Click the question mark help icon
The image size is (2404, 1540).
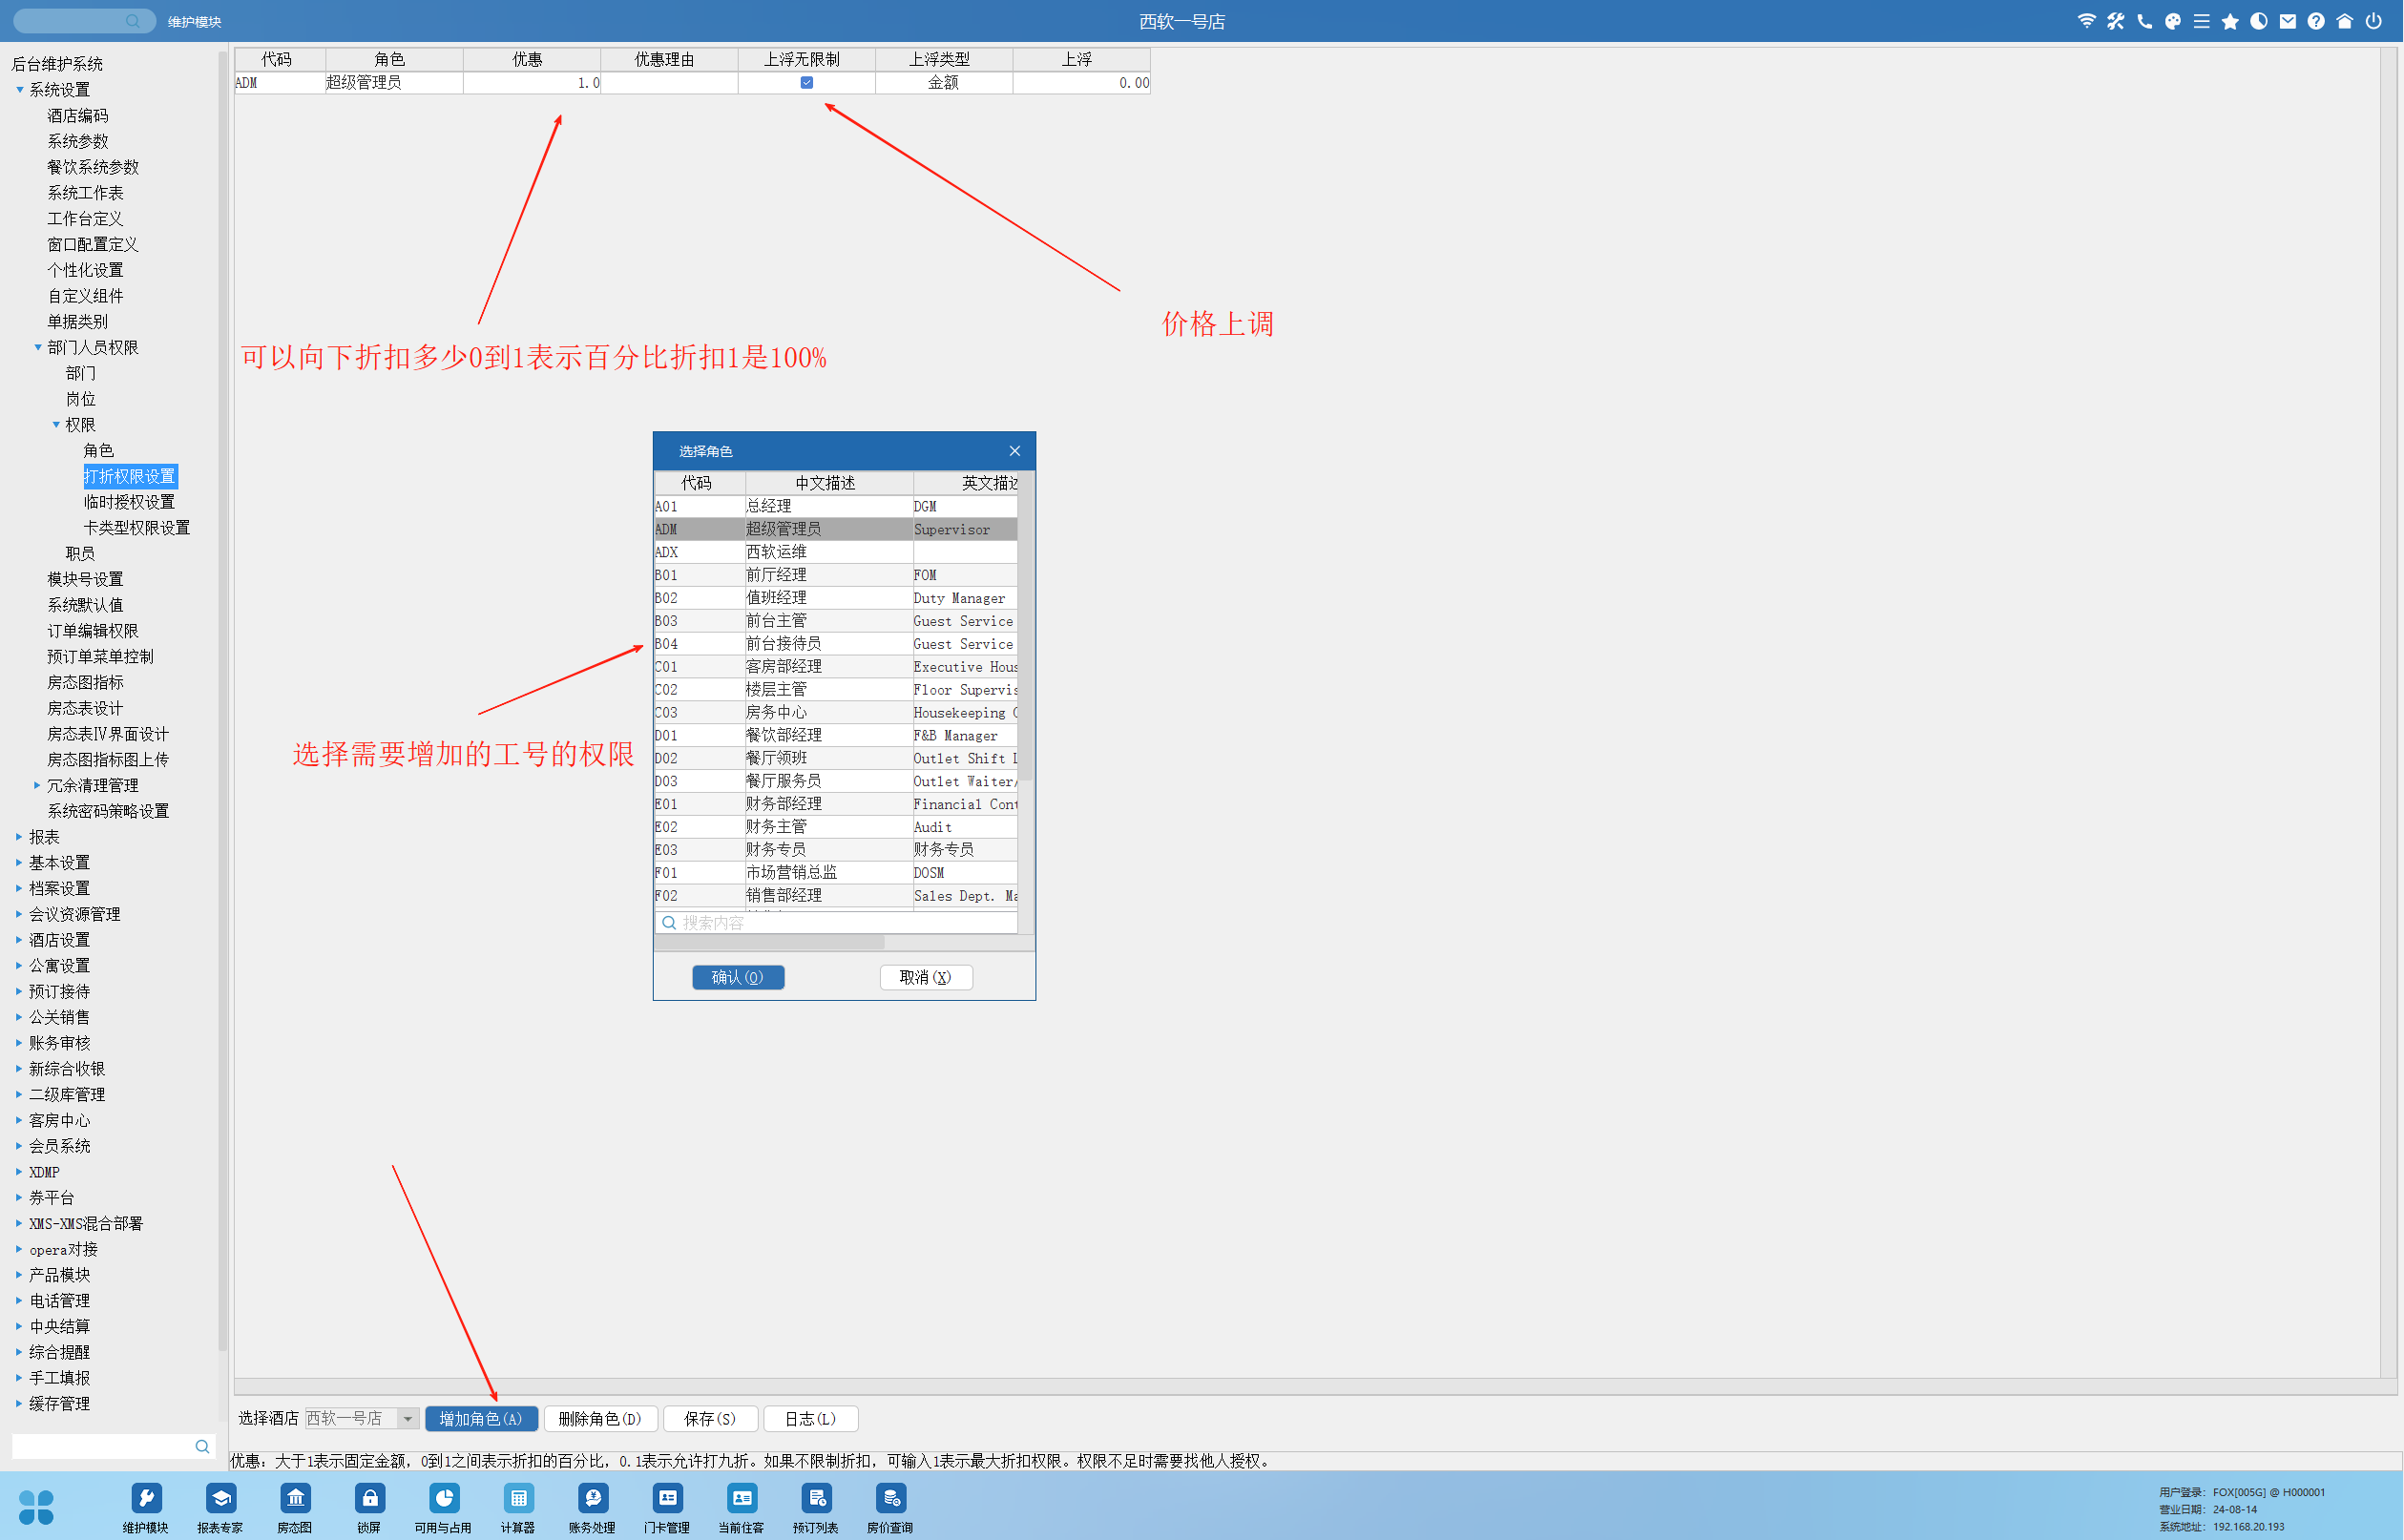[x=2316, y=21]
